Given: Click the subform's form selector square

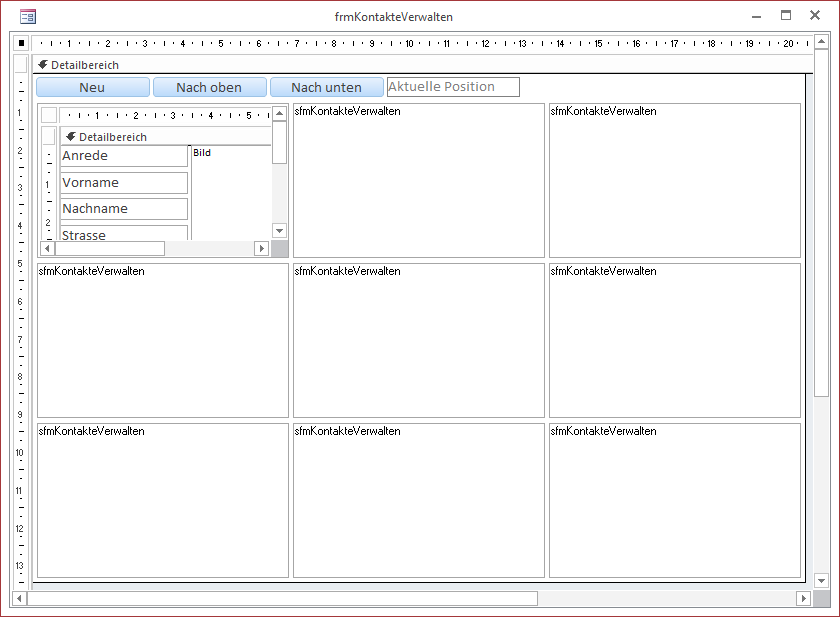Looking at the screenshot, I should point(48,114).
